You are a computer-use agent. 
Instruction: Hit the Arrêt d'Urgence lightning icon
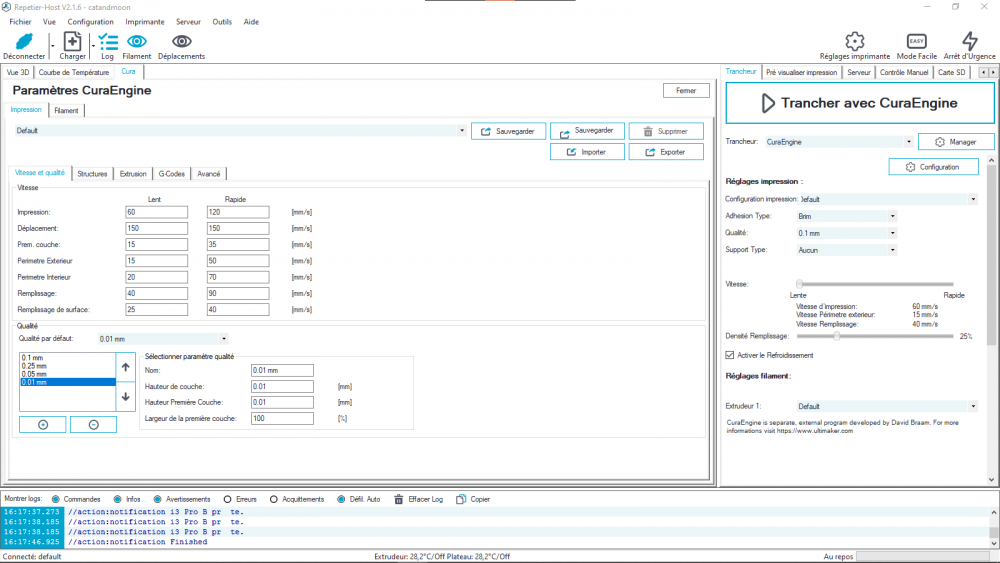(969, 41)
